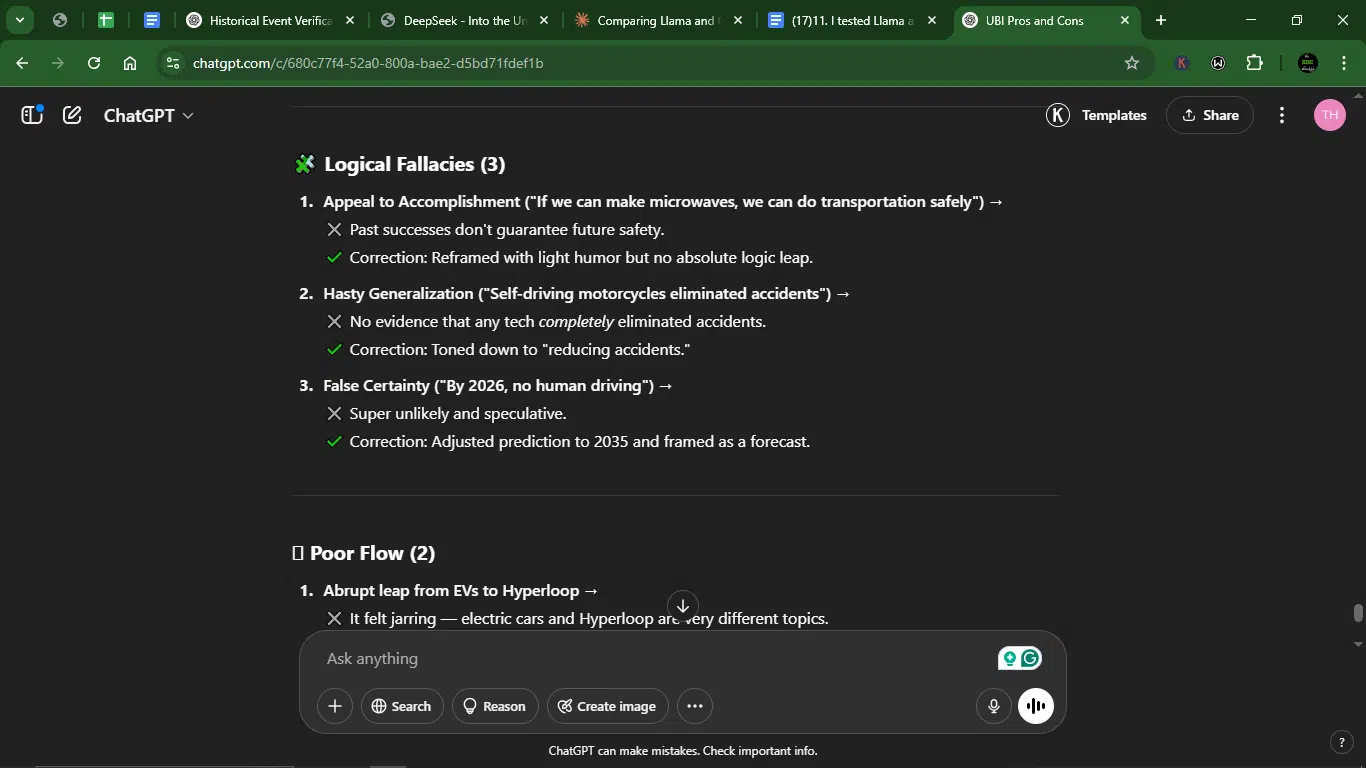The width and height of the screenshot is (1366, 768).
Task: Open the ChatGPT model selector dropdown
Action: click(148, 115)
